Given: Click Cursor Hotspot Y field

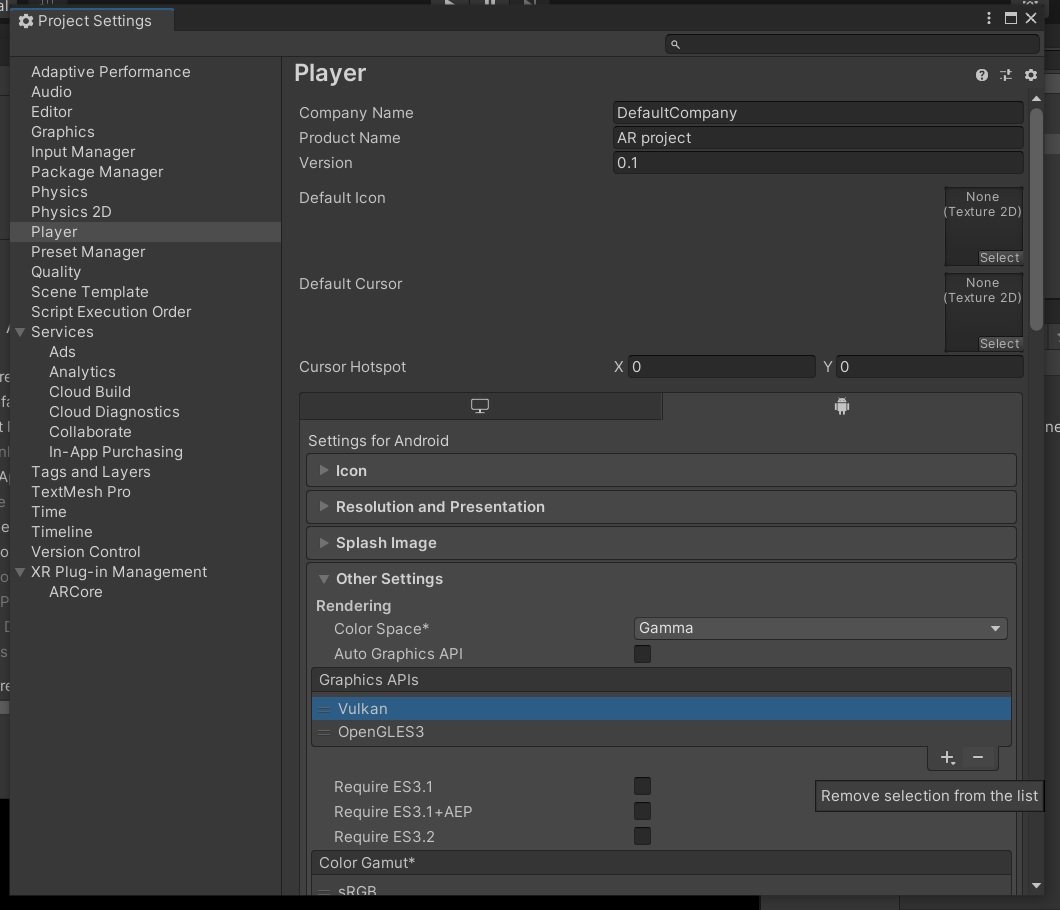Looking at the screenshot, I should [930, 367].
